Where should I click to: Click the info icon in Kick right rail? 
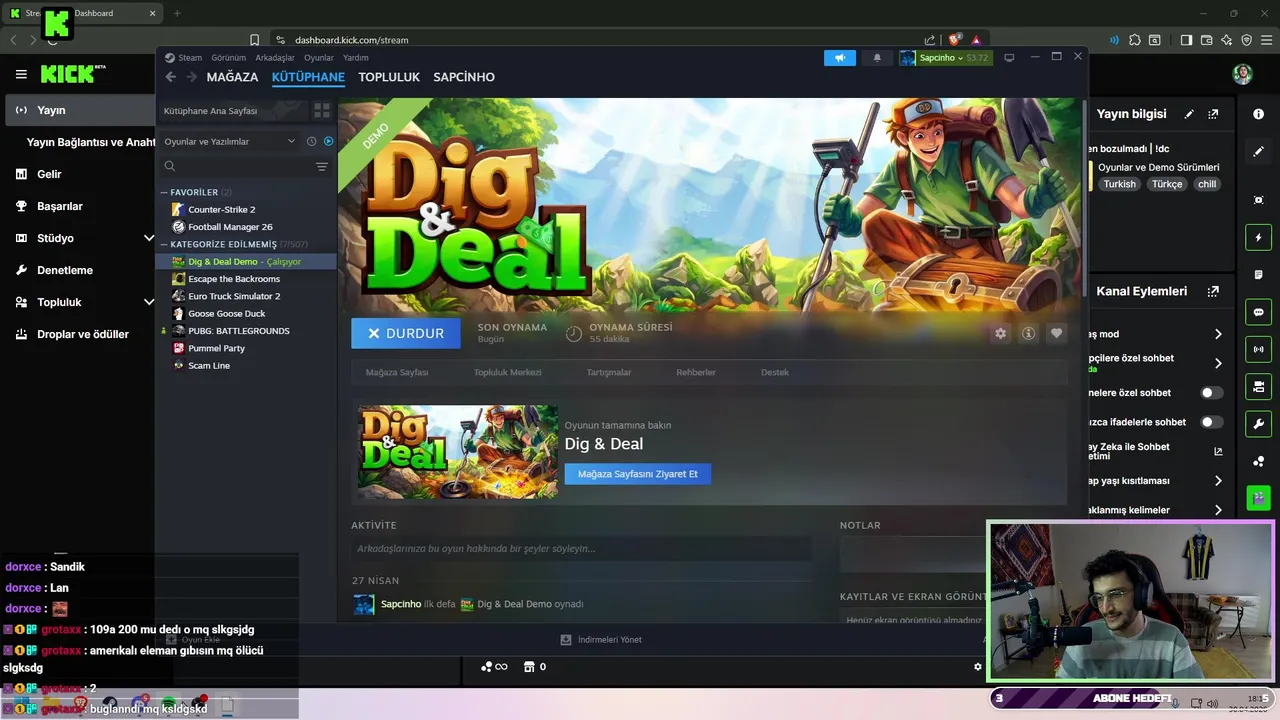pos(1258,114)
